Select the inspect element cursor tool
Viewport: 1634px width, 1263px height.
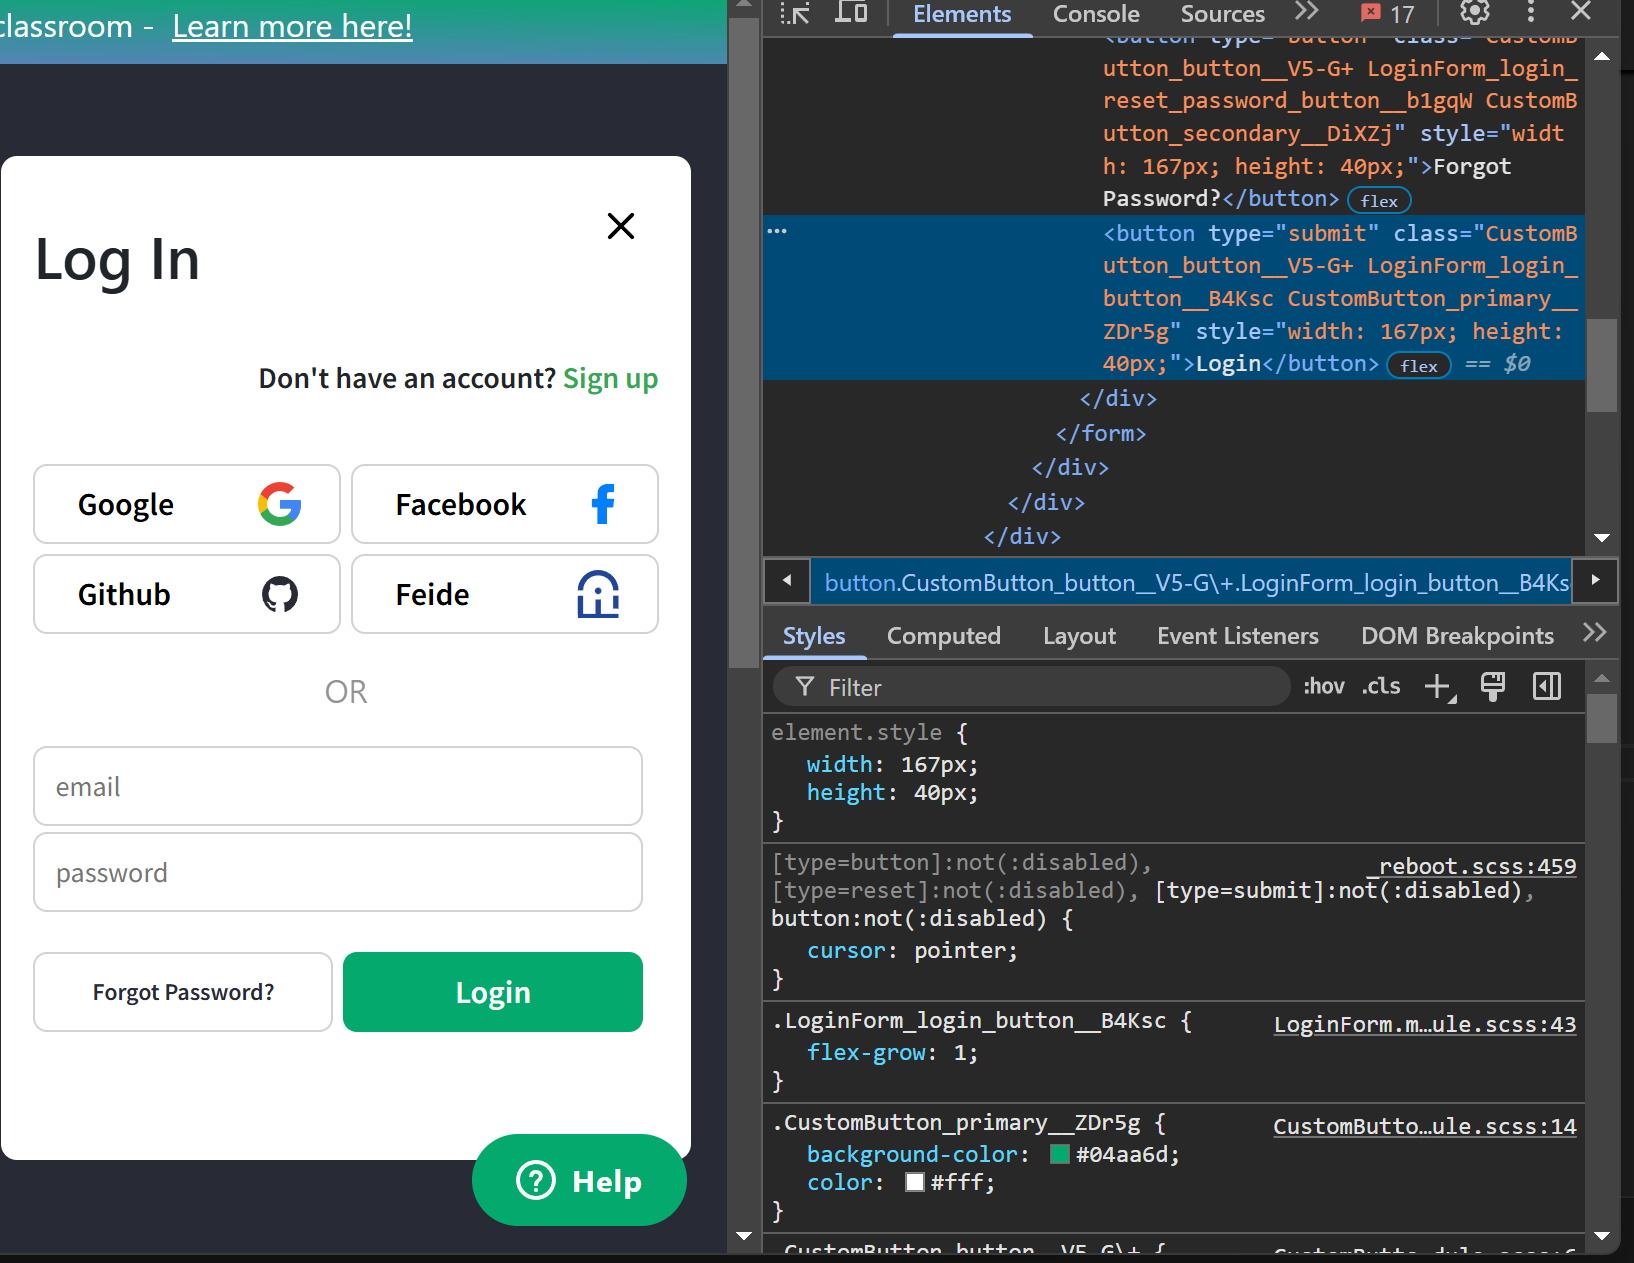(x=795, y=14)
